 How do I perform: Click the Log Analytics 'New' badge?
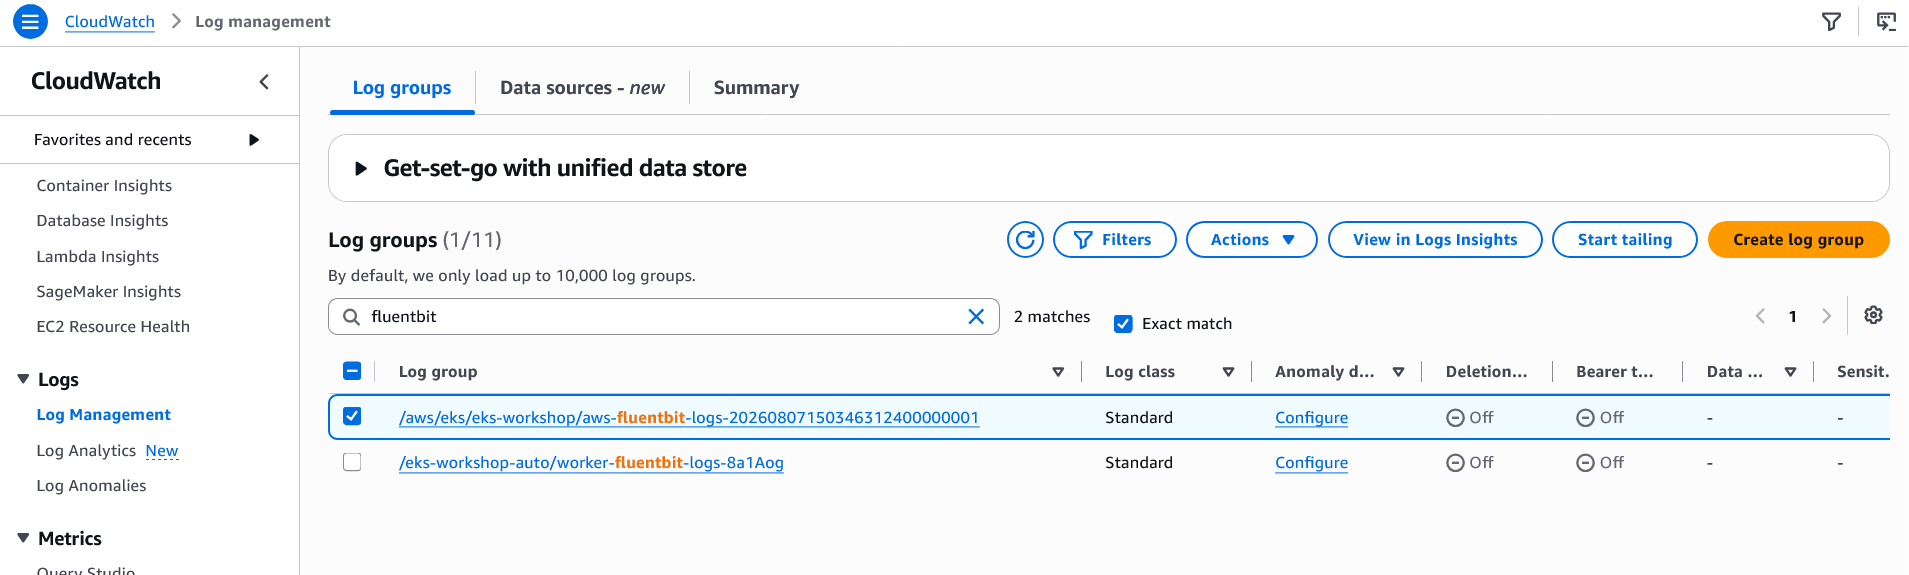(162, 451)
